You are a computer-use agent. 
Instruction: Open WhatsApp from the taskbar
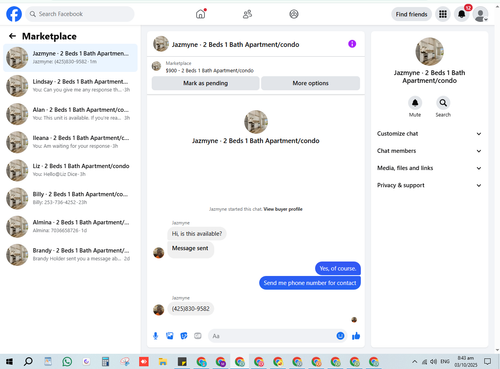tap(67, 361)
